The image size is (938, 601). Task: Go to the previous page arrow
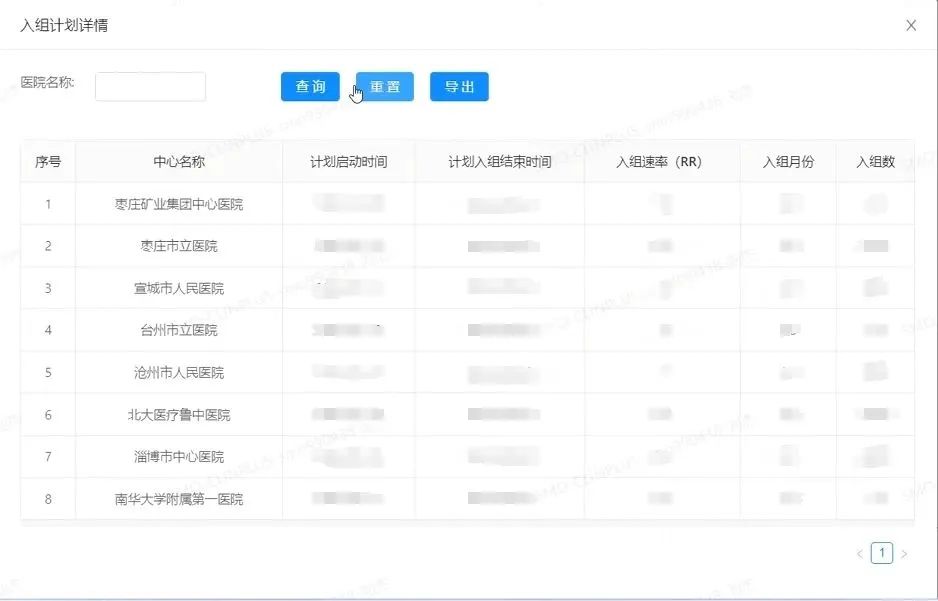860,554
